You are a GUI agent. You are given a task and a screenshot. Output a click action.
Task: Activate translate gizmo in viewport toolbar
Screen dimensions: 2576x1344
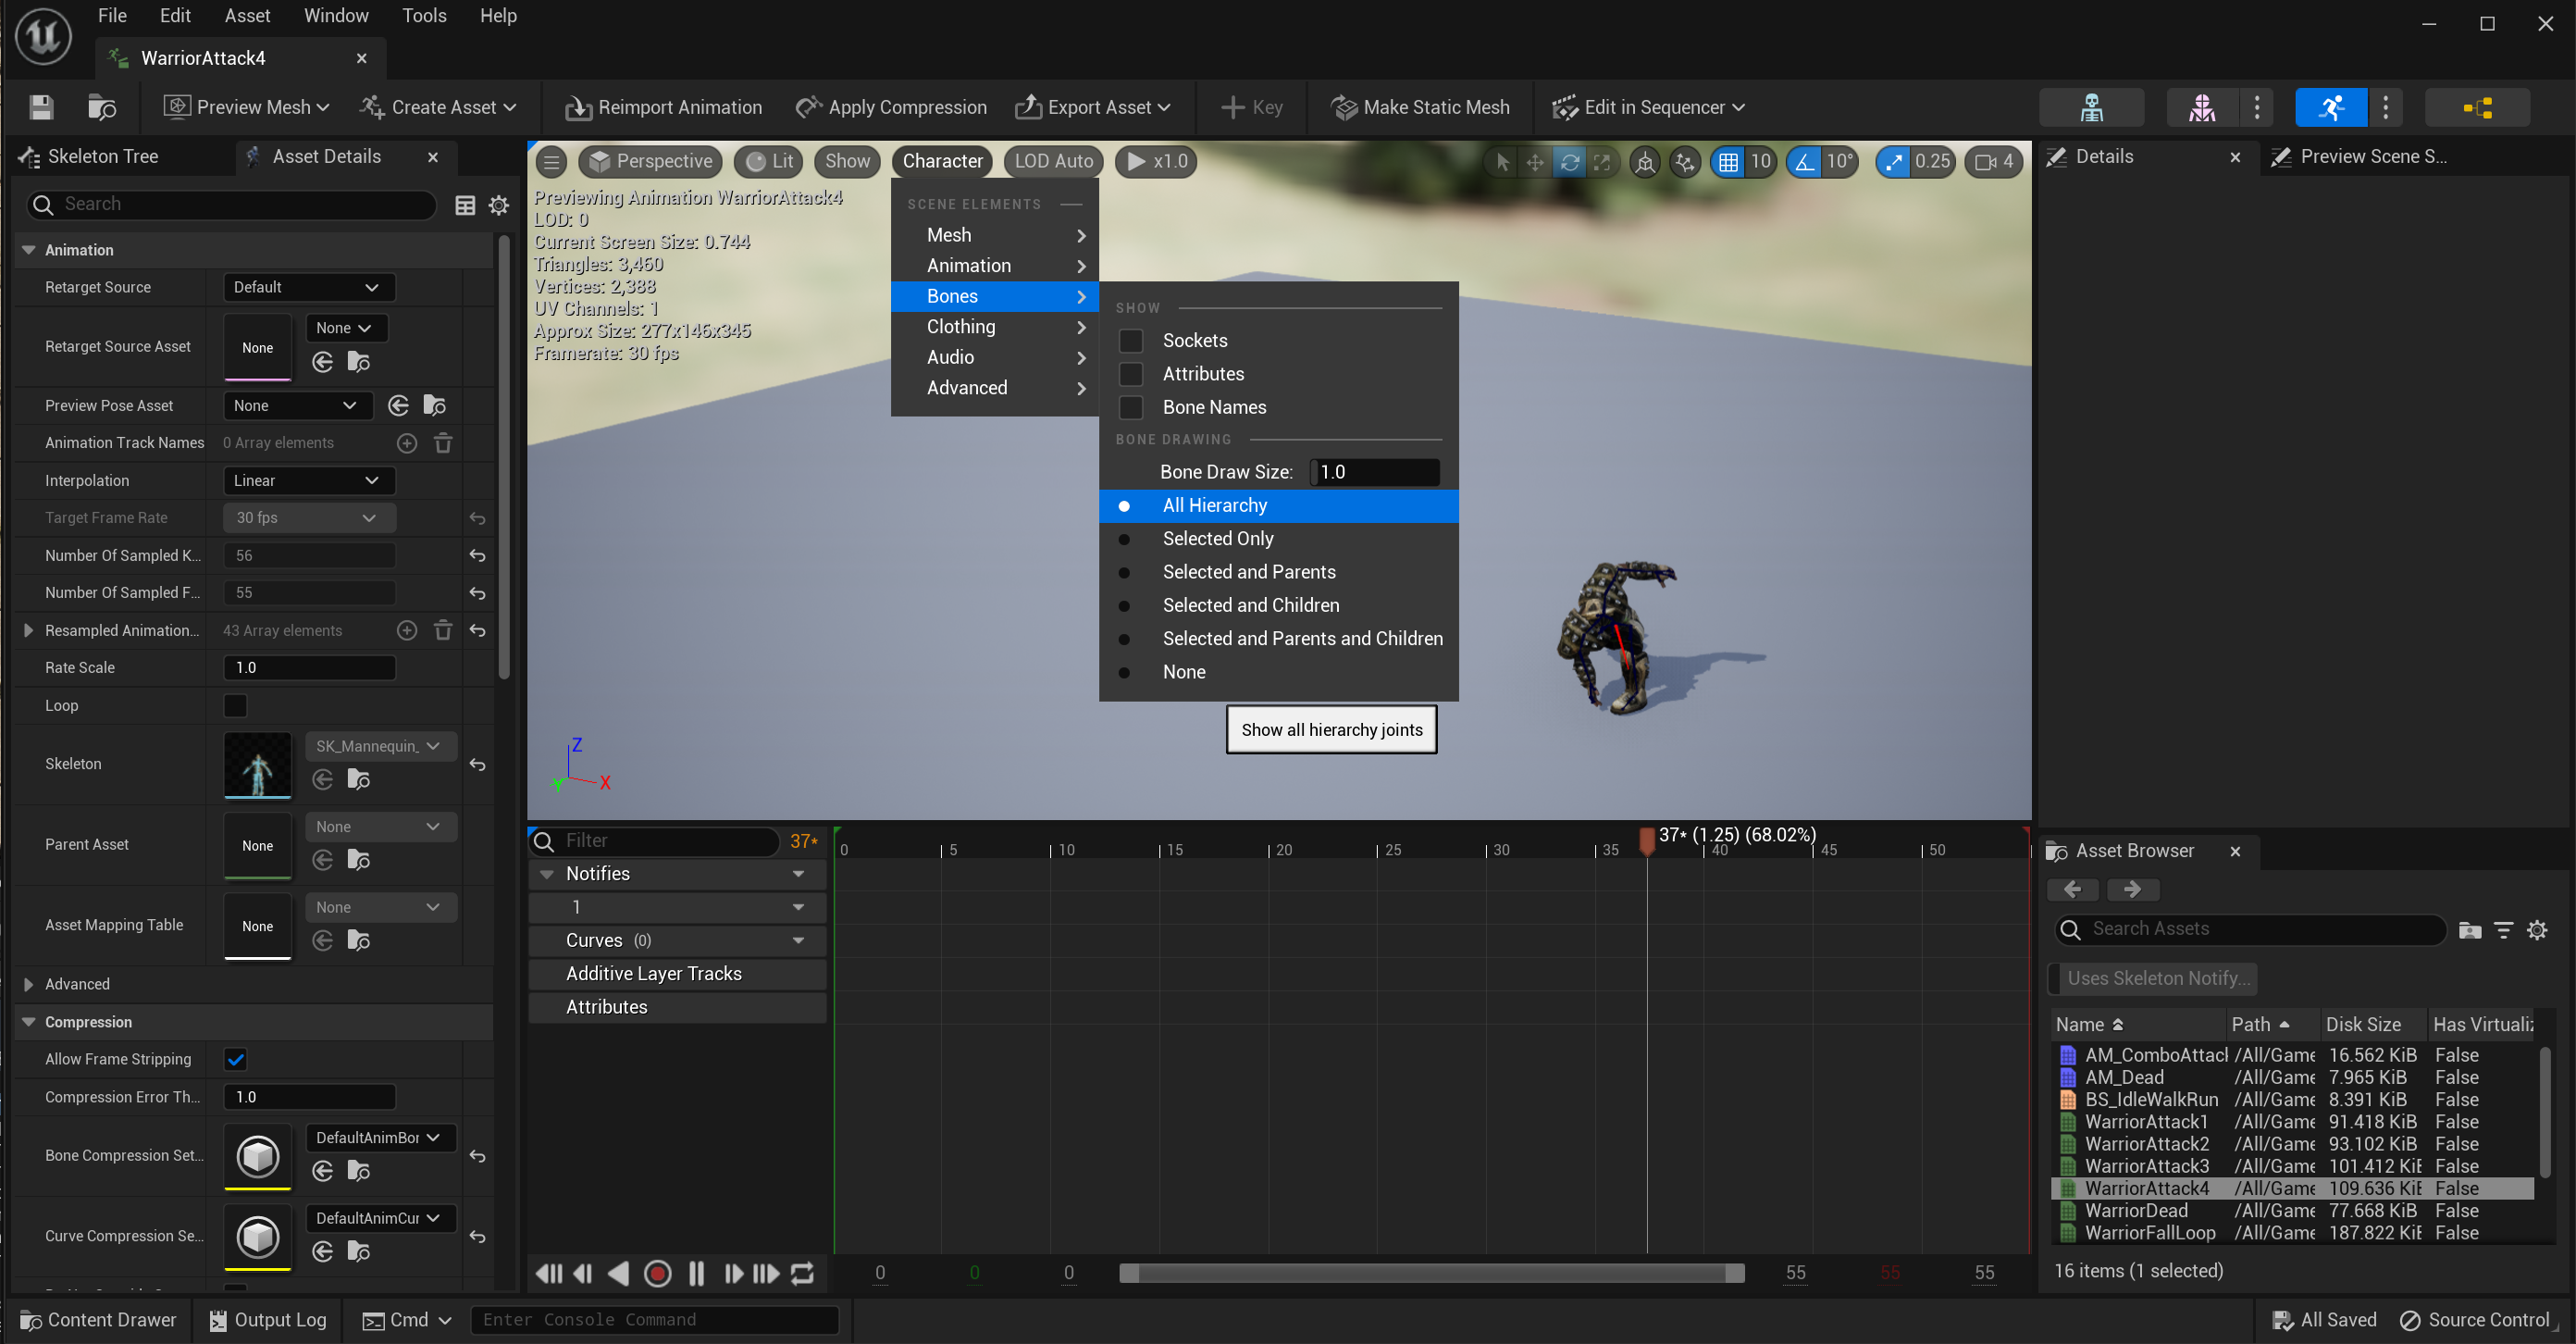click(1535, 162)
